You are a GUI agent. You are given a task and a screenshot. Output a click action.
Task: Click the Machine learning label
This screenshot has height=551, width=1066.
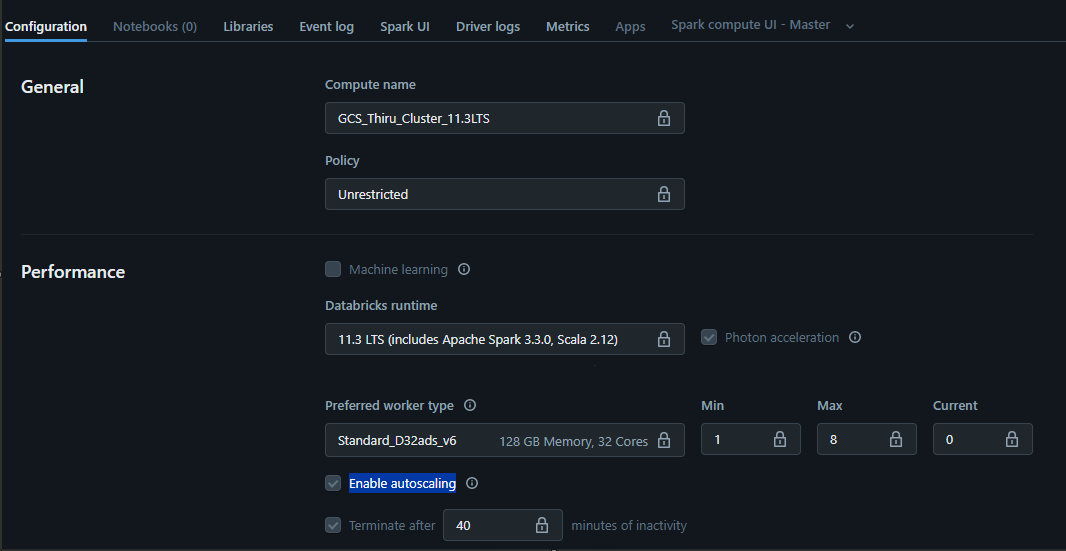click(398, 269)
